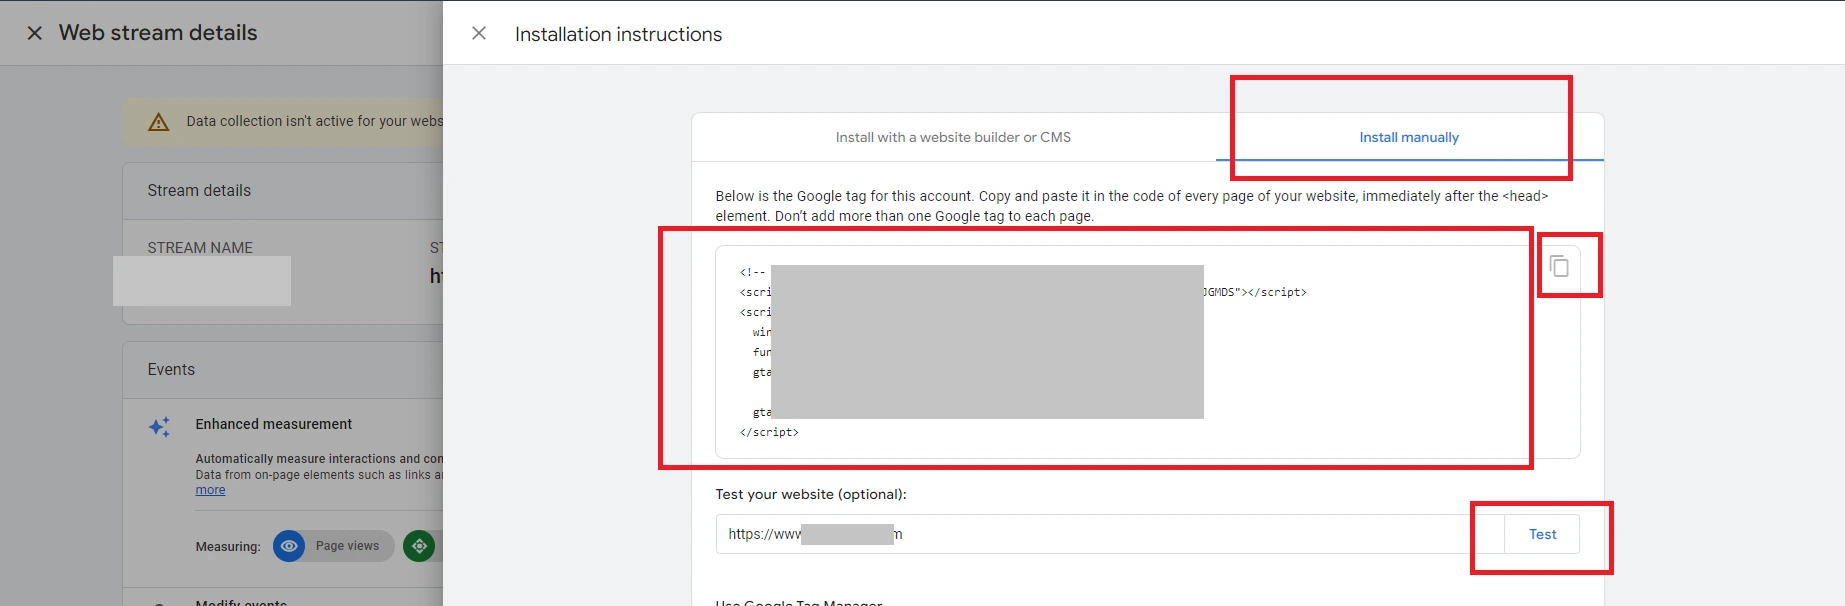Open the 'more' link under Enhanced measurement

[x=210, y=490]
